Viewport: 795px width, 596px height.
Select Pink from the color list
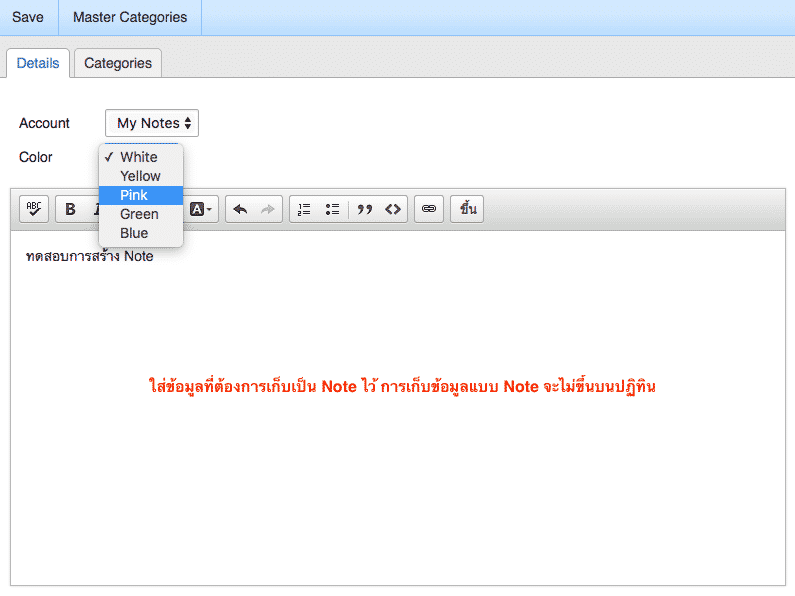141,195
